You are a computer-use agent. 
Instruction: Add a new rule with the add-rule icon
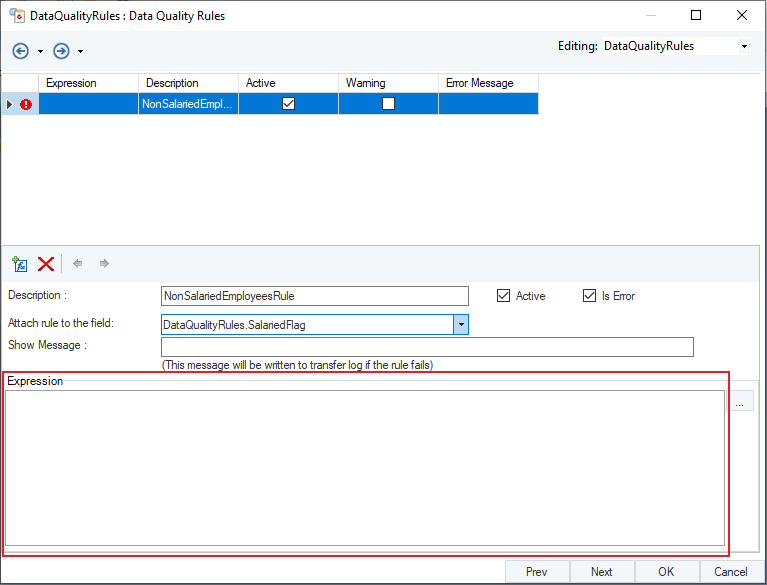(20, 264)
